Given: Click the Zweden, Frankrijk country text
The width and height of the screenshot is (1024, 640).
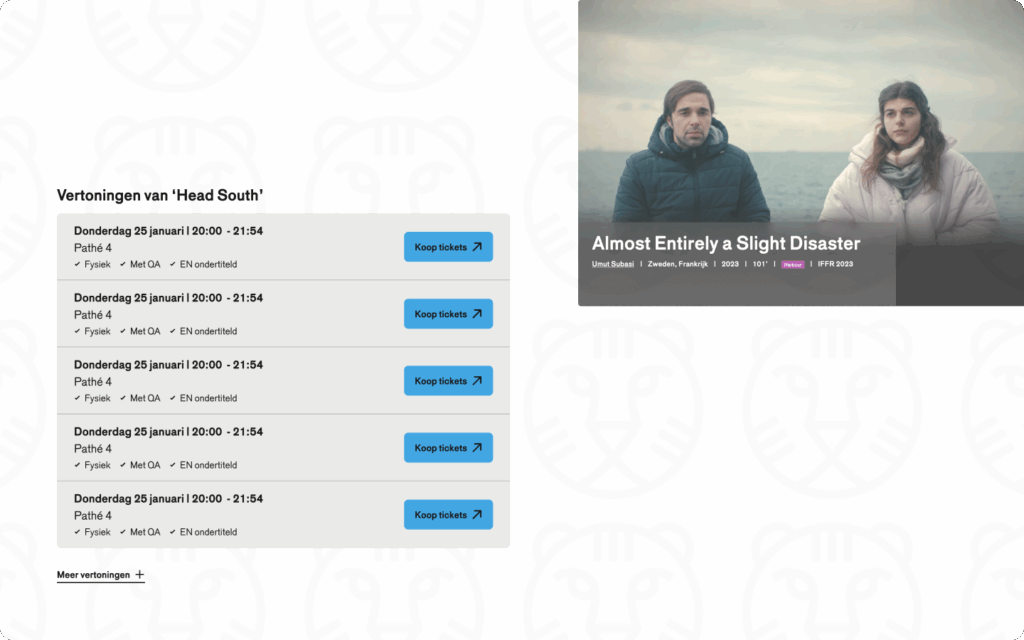Looking at the screenshot, I should 677,264.
